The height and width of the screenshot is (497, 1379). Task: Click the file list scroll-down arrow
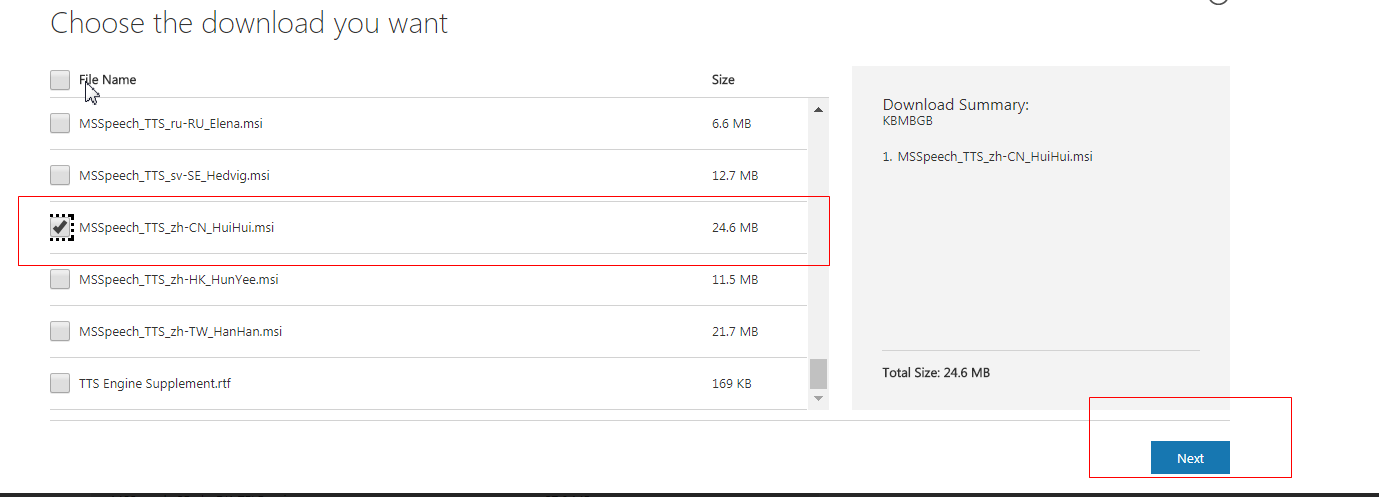(819, 399)
